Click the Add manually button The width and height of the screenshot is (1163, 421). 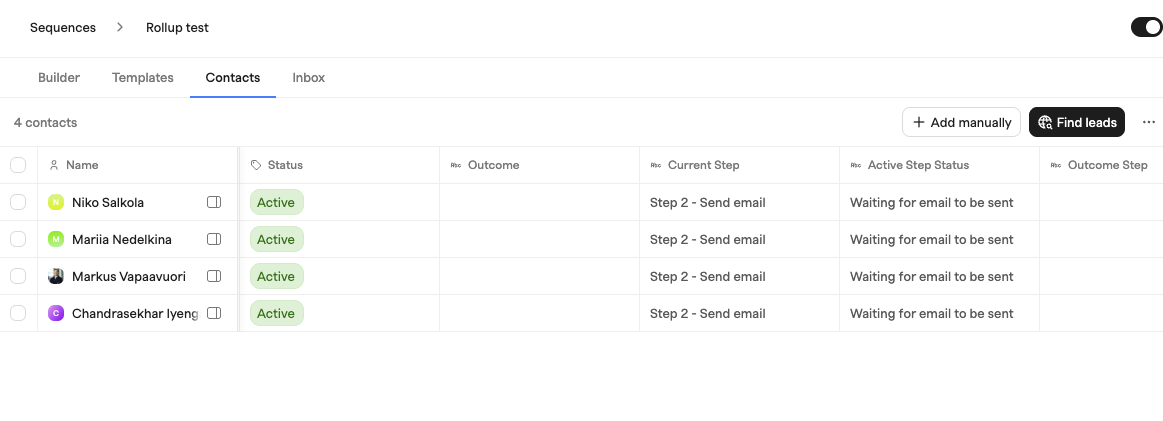tap(961, 122)
